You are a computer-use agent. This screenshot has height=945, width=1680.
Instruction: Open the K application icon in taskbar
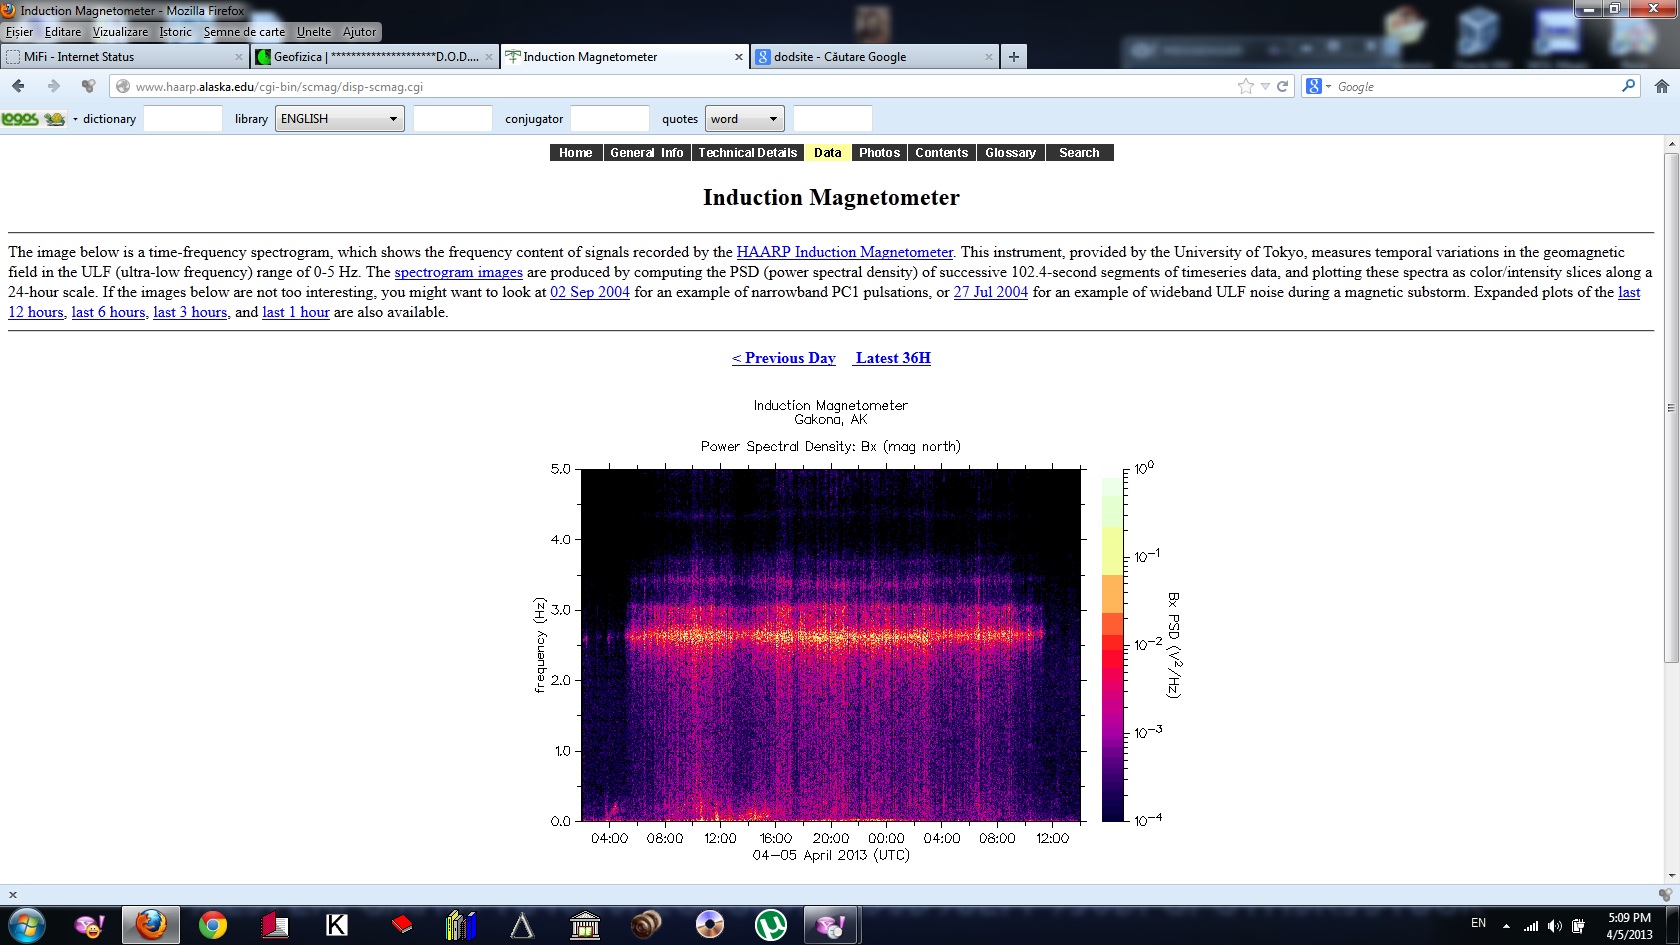click(x=337, y=926)
